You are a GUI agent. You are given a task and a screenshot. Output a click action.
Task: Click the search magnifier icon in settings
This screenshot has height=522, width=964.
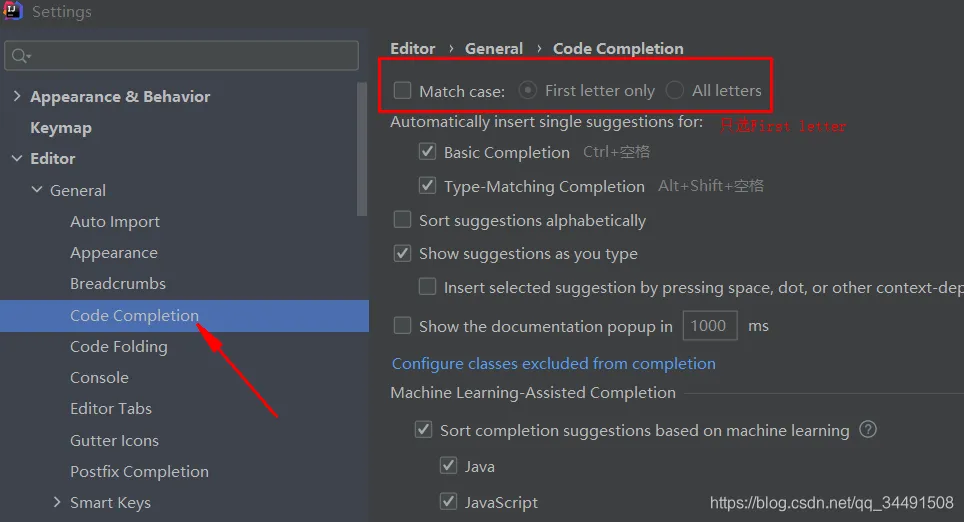(20, 56)
